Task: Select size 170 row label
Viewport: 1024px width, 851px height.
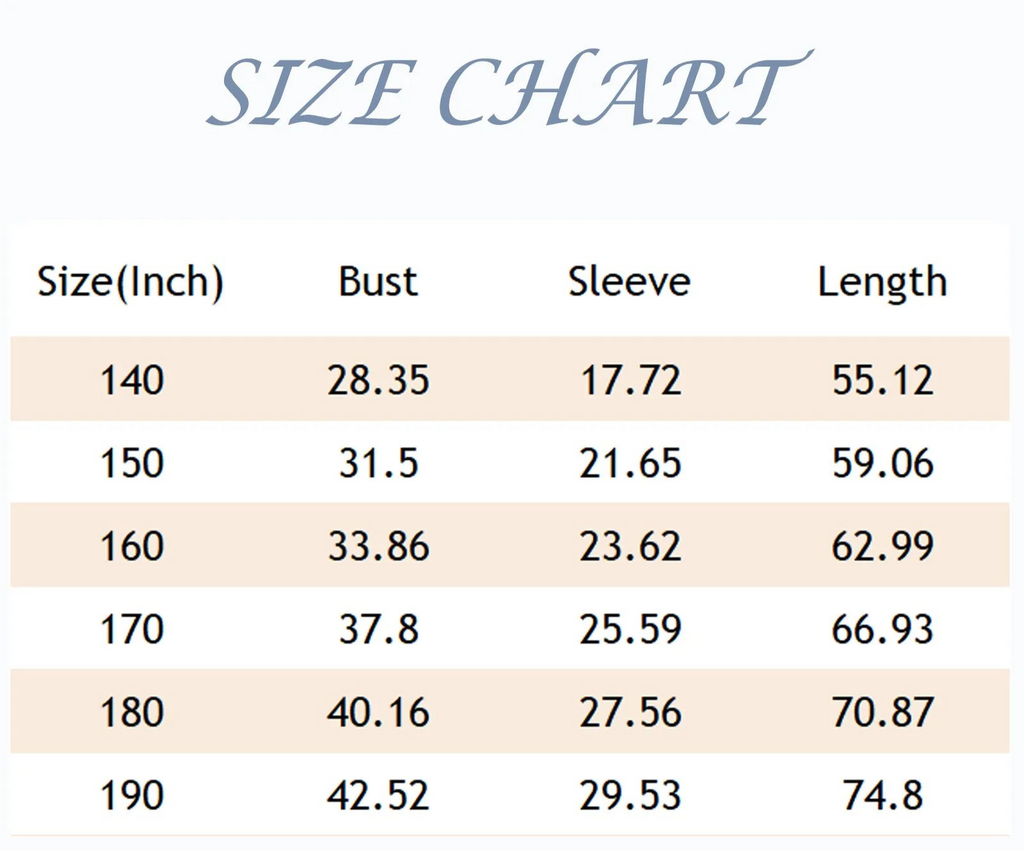Action: (x=131, y=629)
